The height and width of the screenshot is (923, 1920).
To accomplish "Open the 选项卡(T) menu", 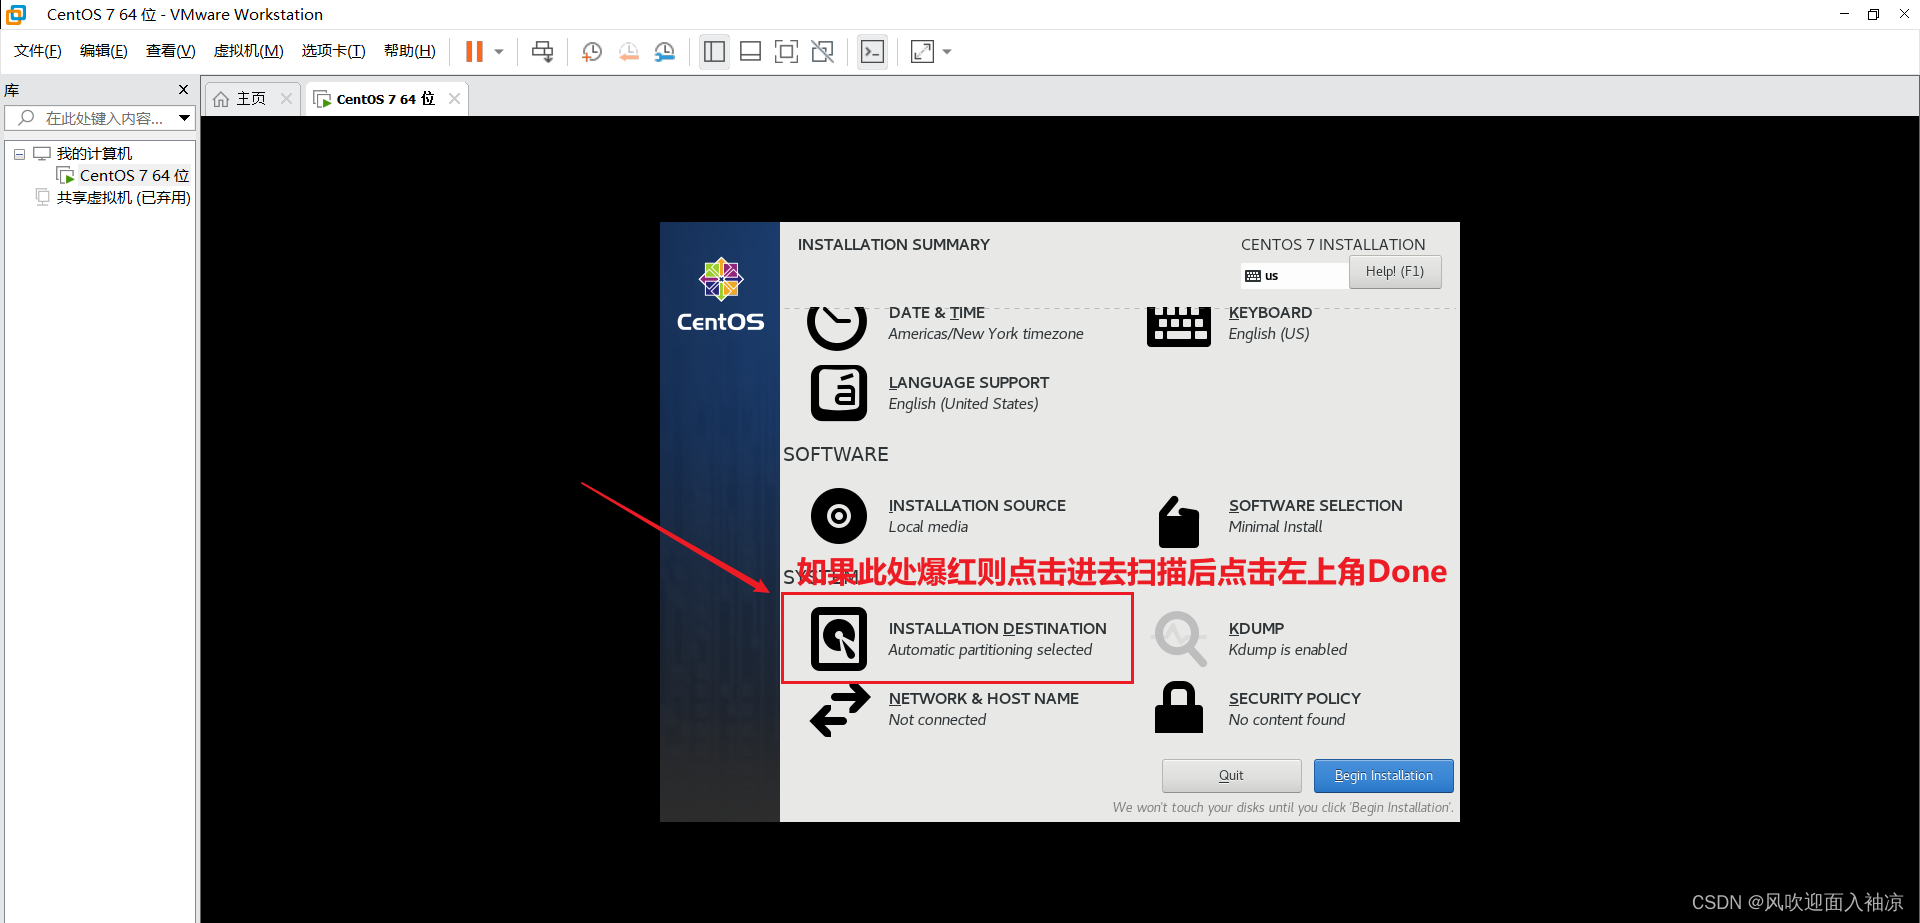I will pos(334,51).
